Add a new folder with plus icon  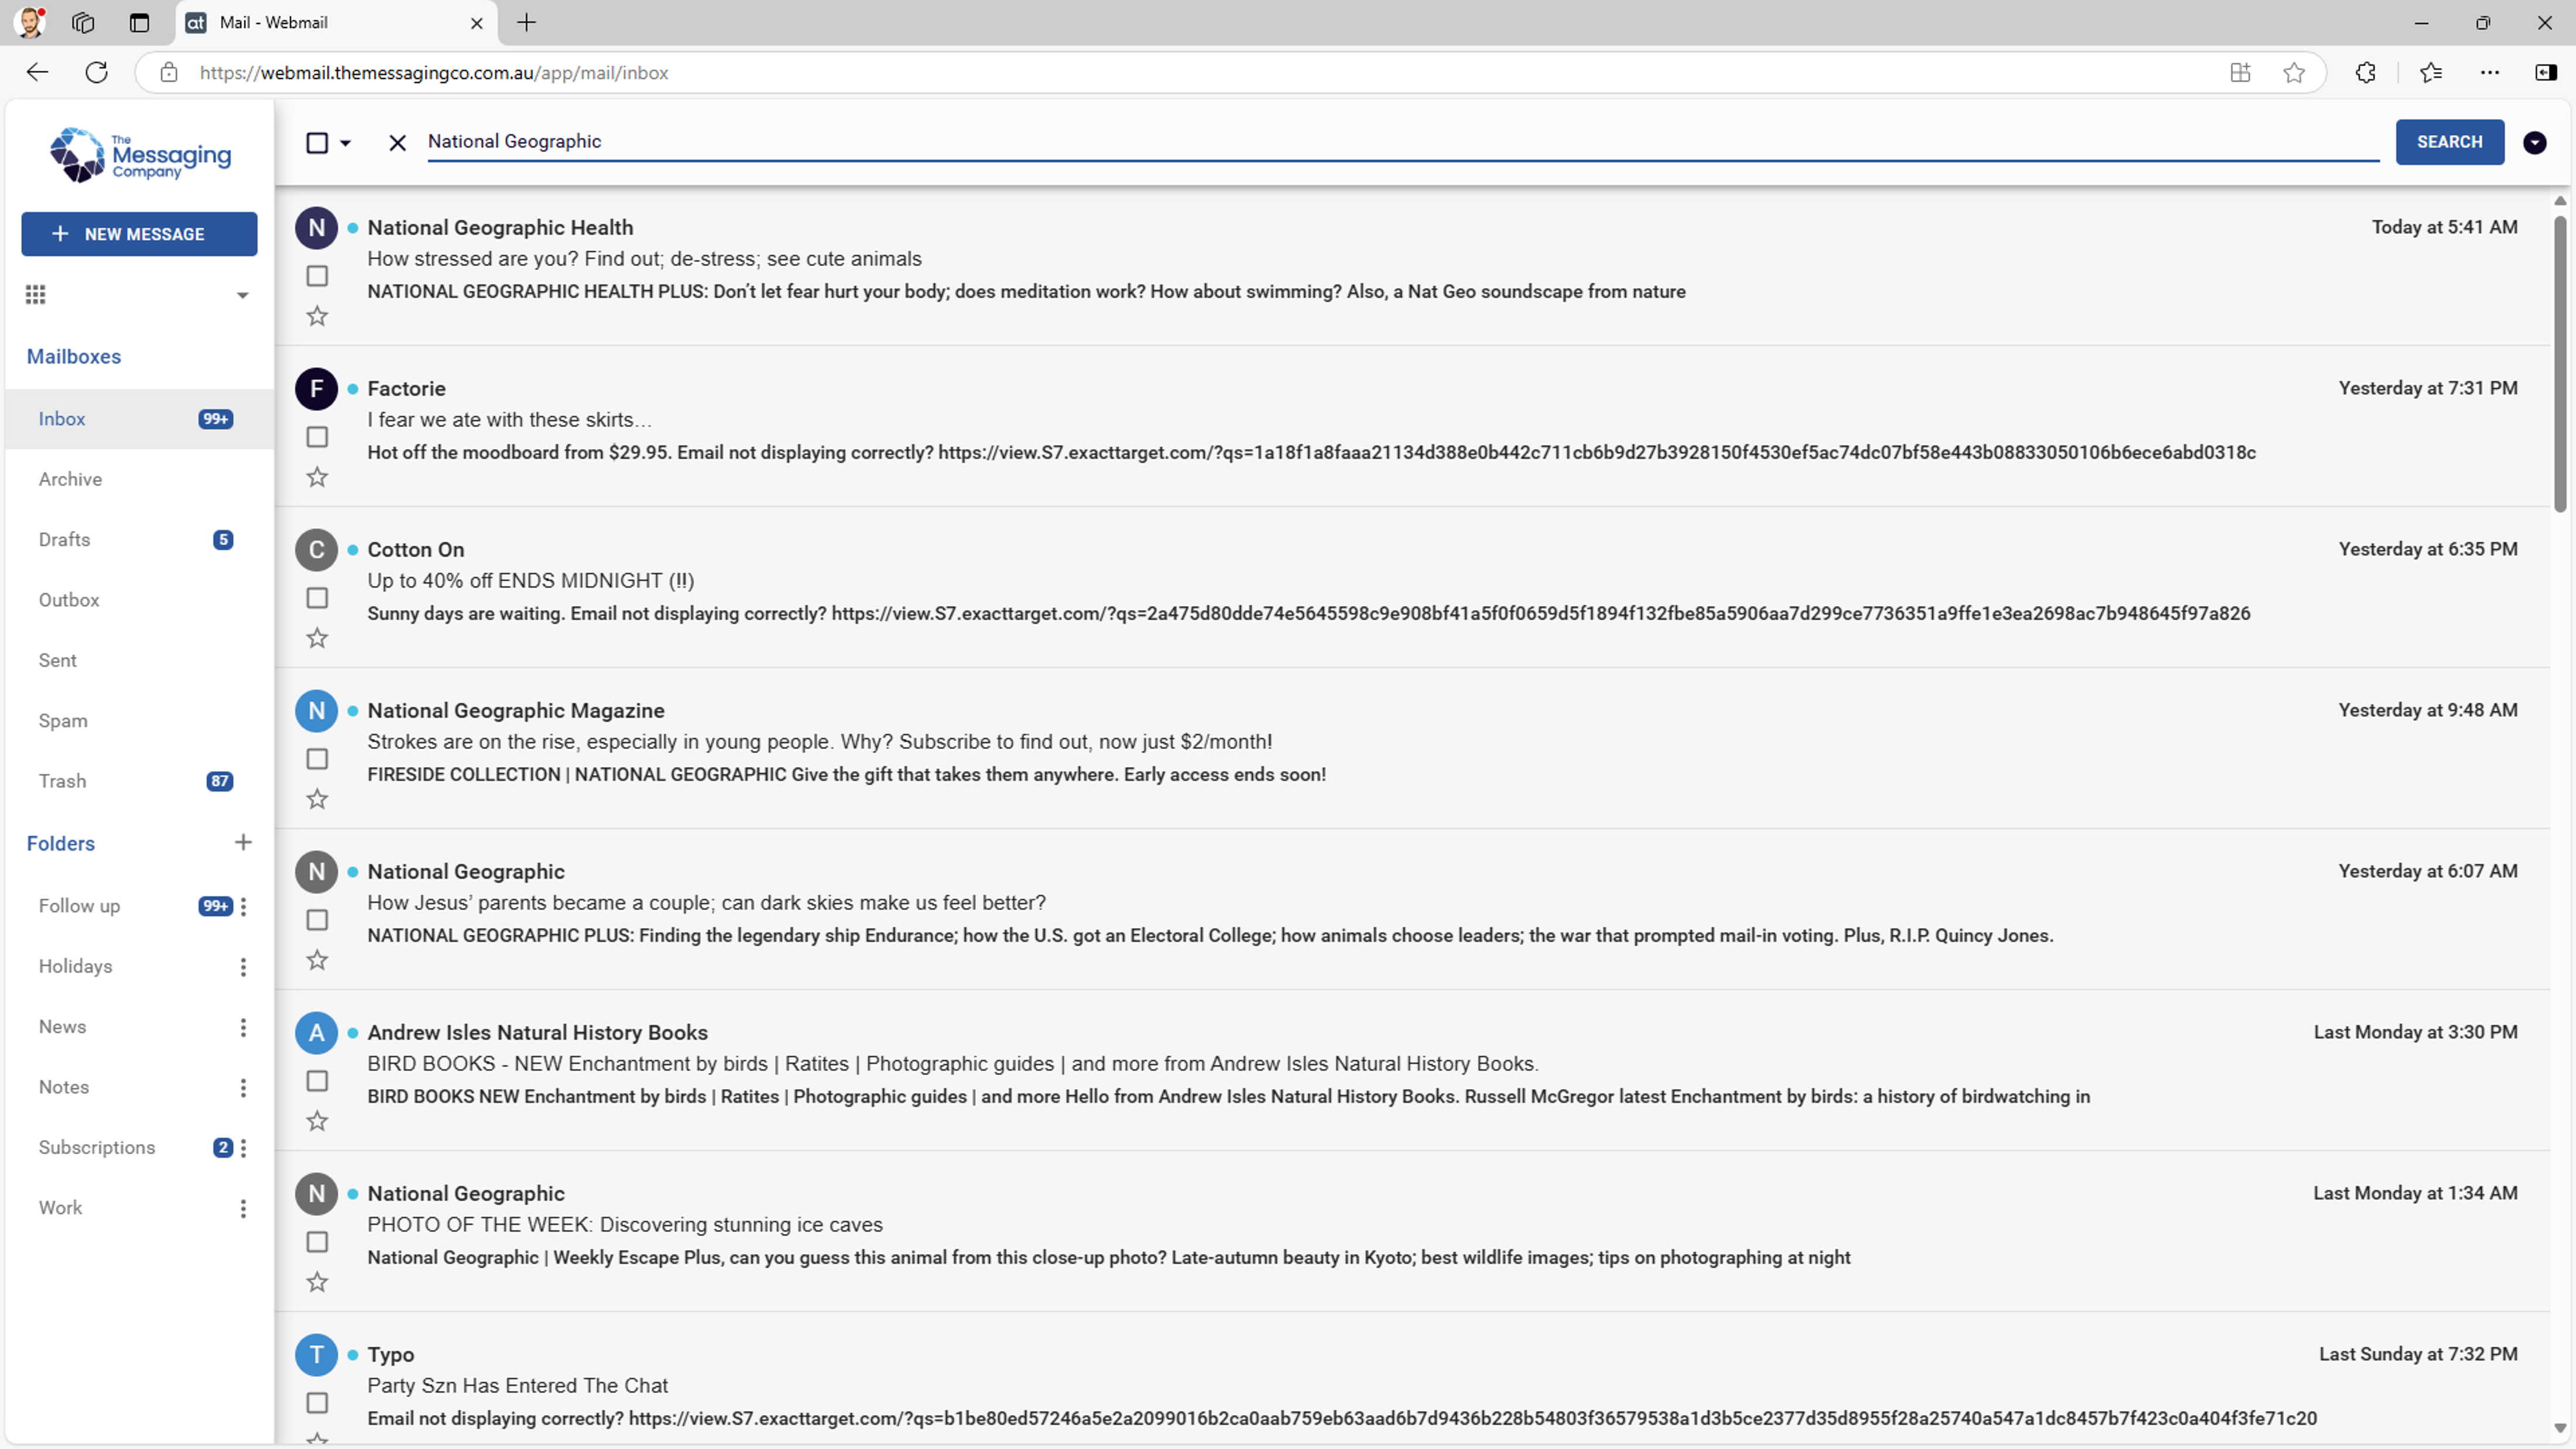(x=243, y=843)
